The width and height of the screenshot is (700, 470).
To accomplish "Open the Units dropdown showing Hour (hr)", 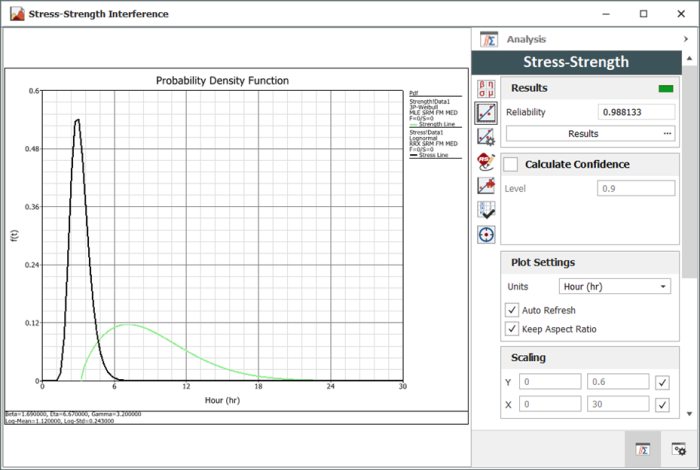I will tap(615, 287).
